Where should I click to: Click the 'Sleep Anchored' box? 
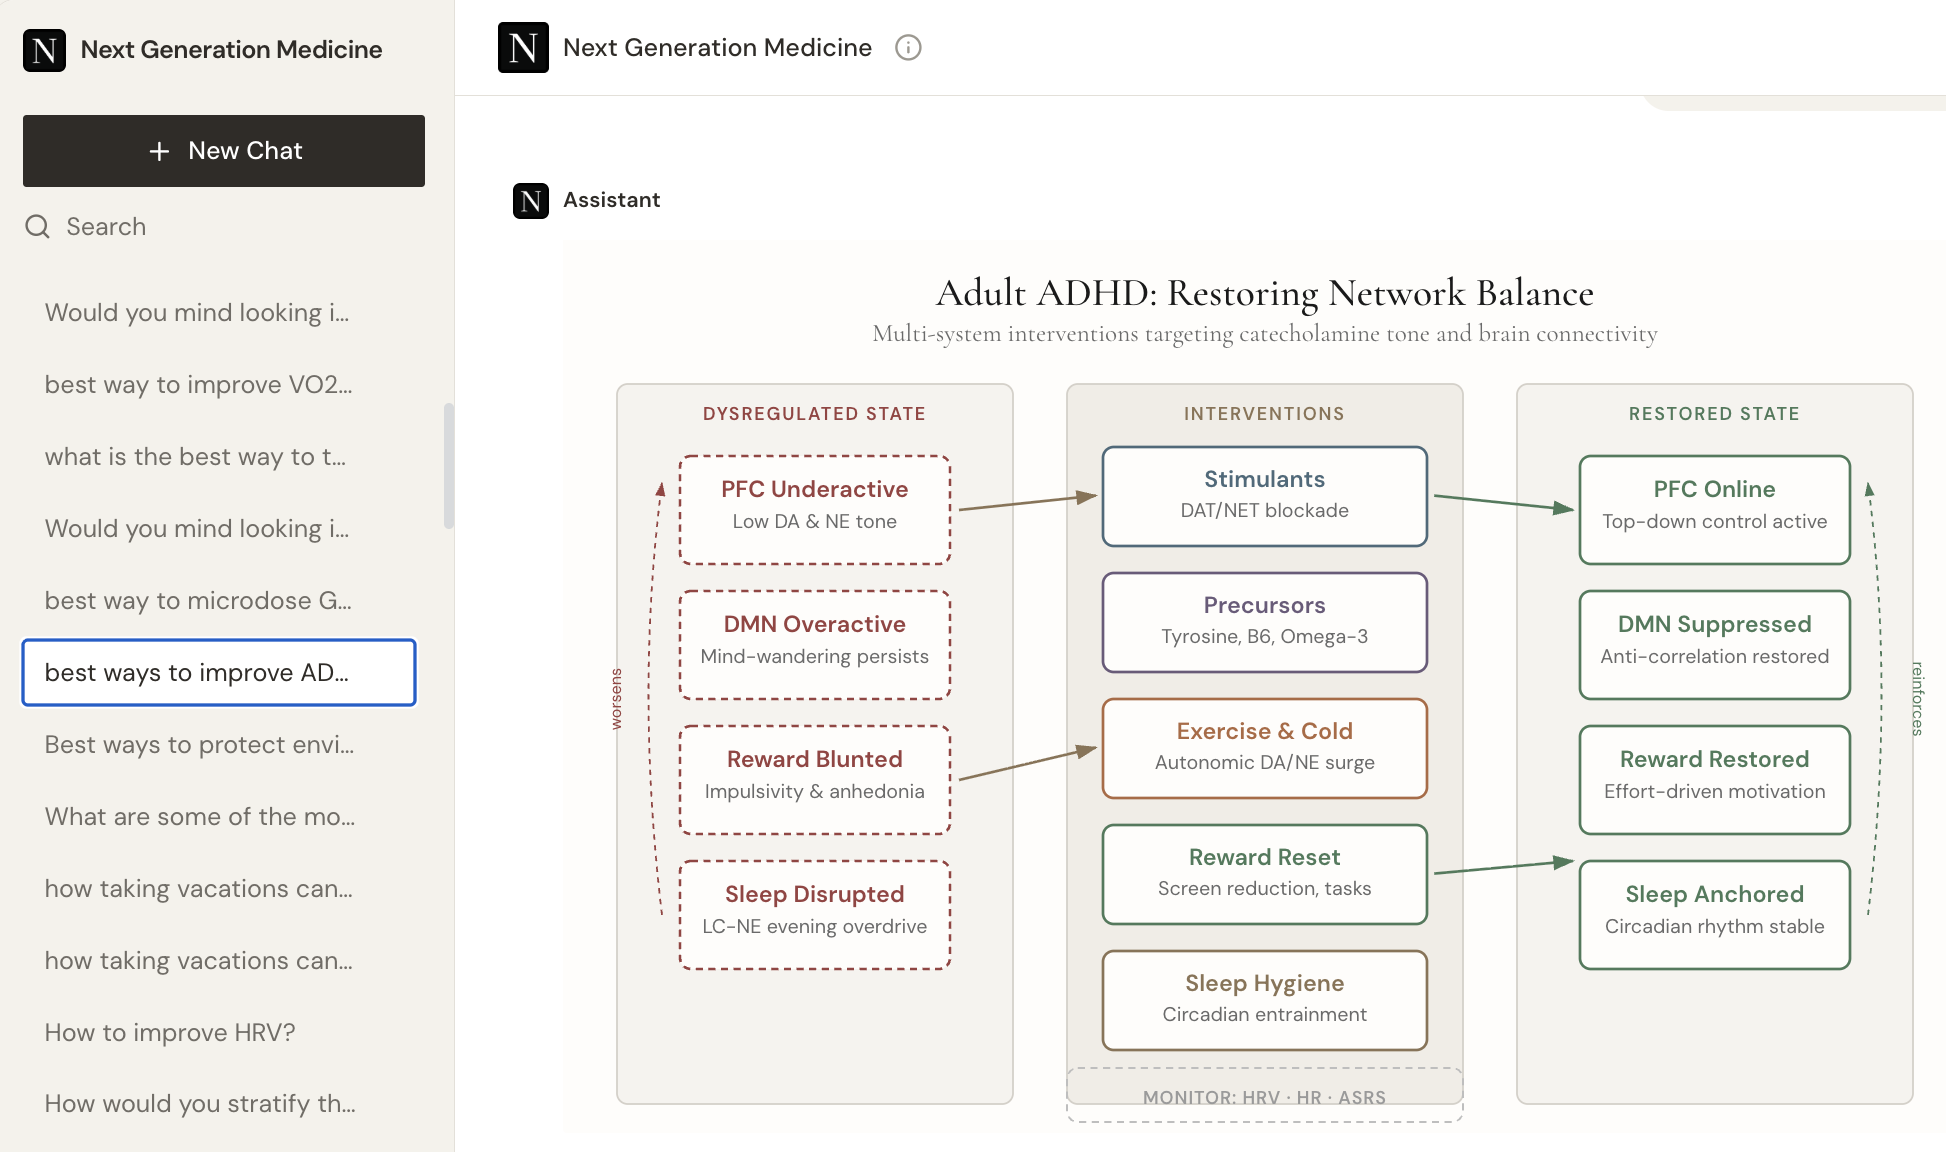1715,915
